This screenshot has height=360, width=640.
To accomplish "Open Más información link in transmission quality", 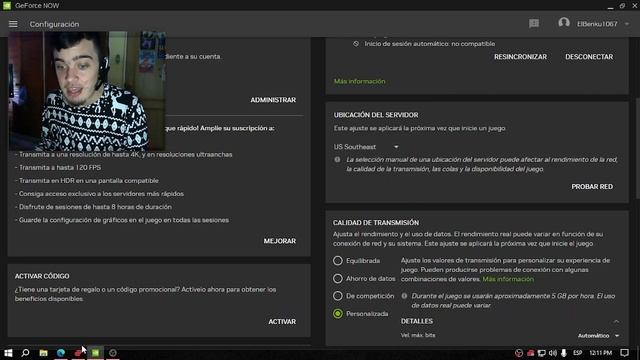I will tap(508, 279).
